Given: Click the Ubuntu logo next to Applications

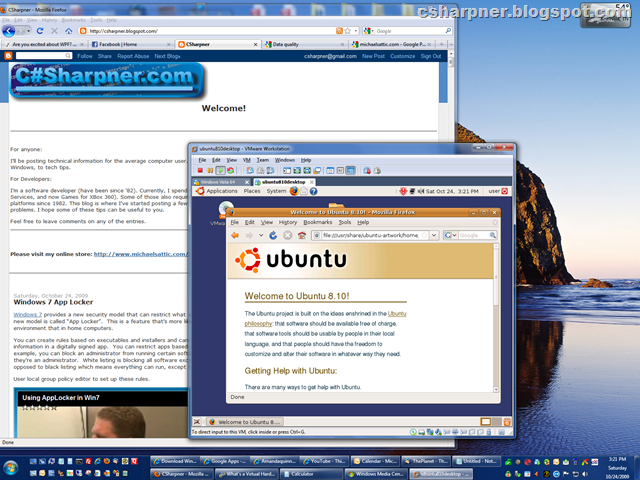Looking at the screenshot, I should click(200, 191).
